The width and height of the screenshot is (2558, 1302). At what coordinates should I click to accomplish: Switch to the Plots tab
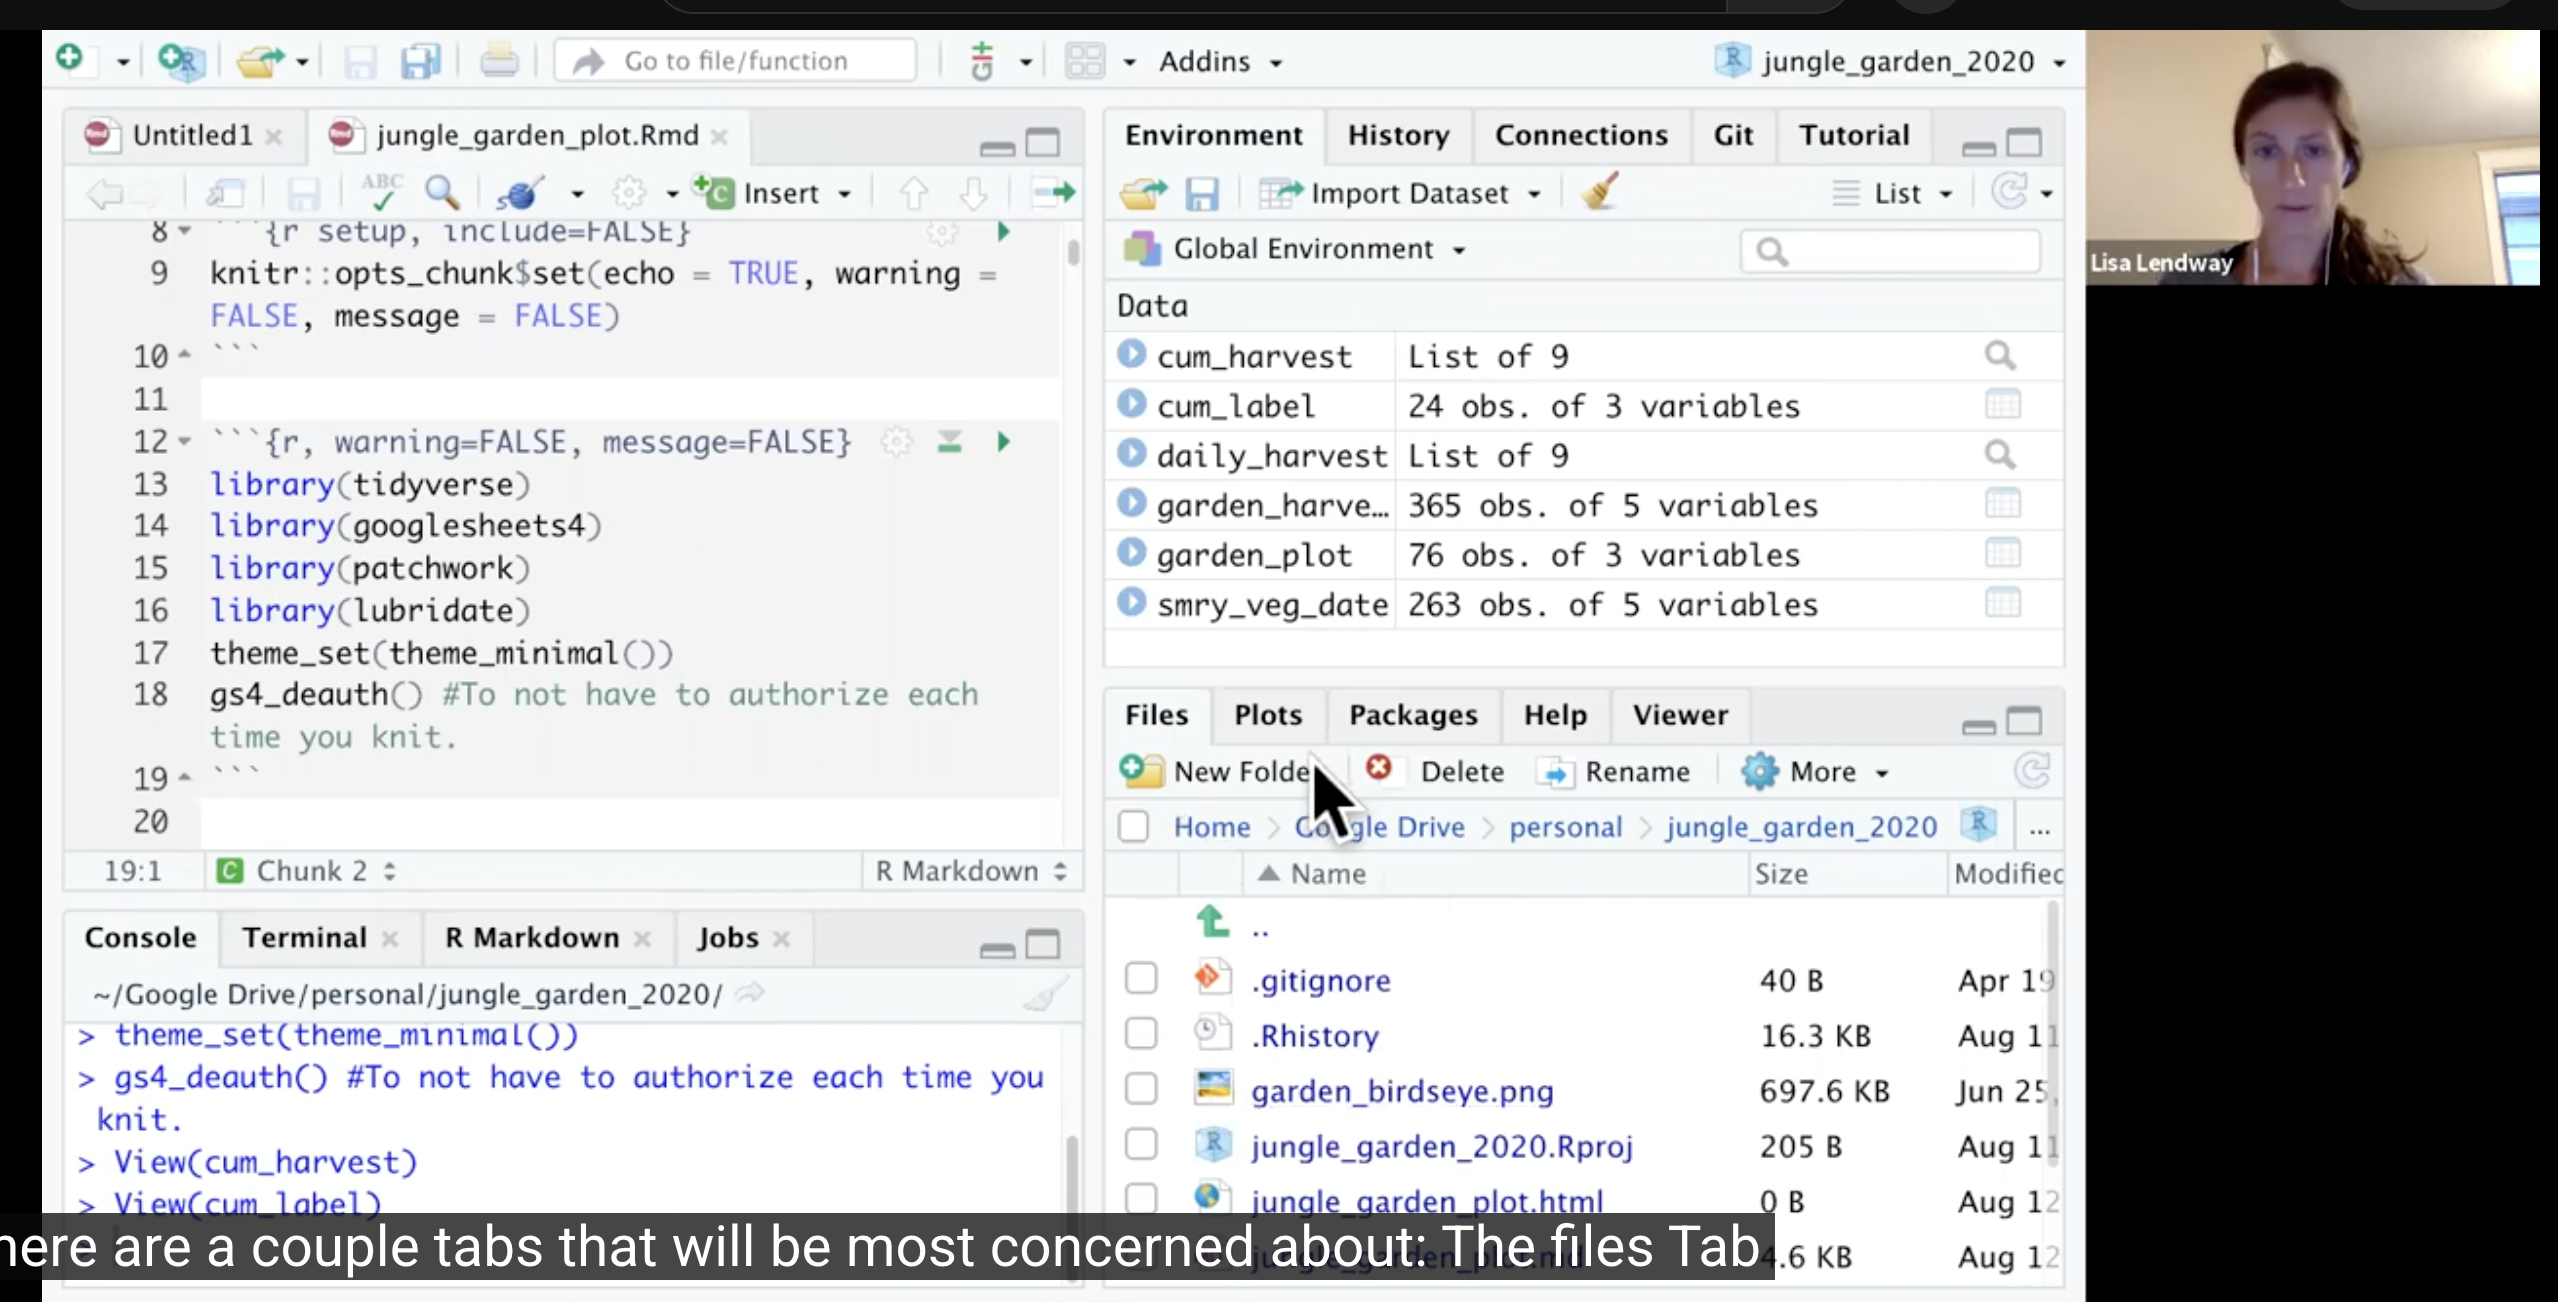tap(1268, 714)
